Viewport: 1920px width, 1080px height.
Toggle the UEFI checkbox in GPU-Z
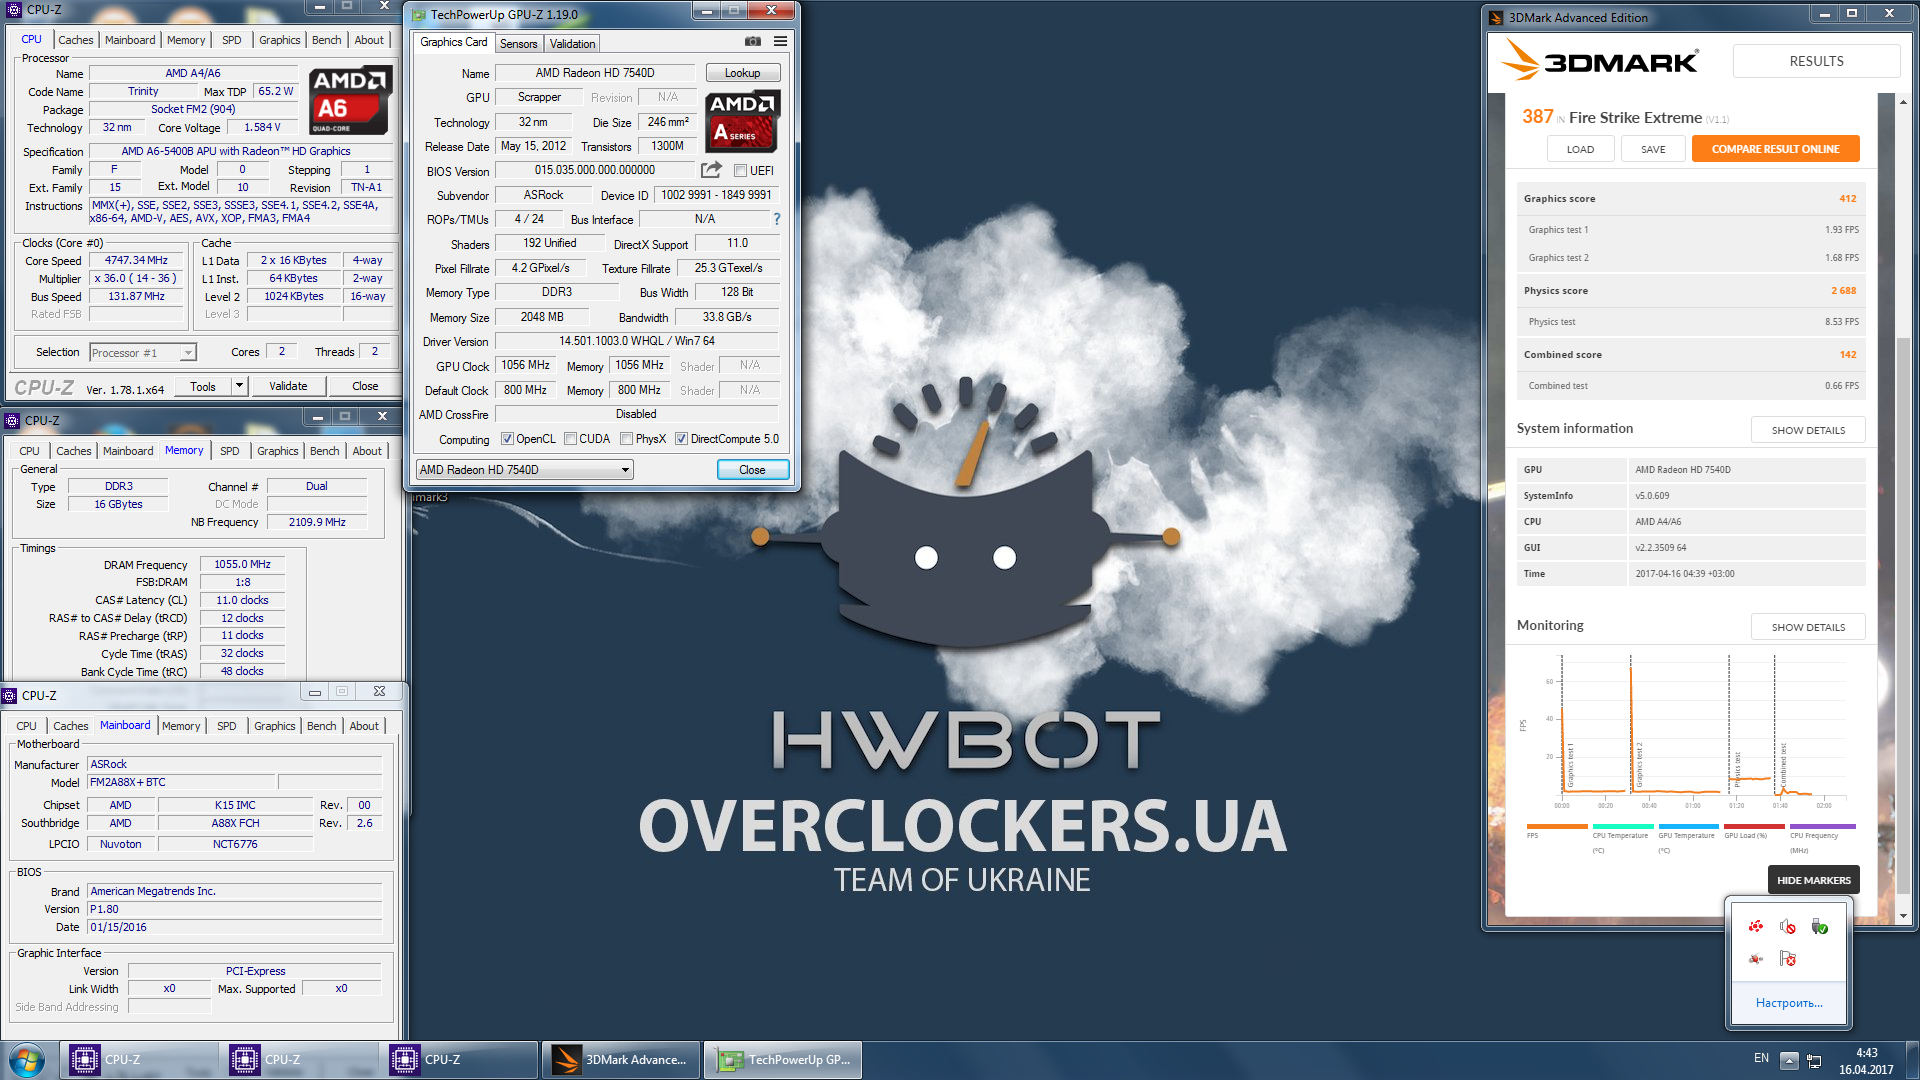(x=741, y=171)
